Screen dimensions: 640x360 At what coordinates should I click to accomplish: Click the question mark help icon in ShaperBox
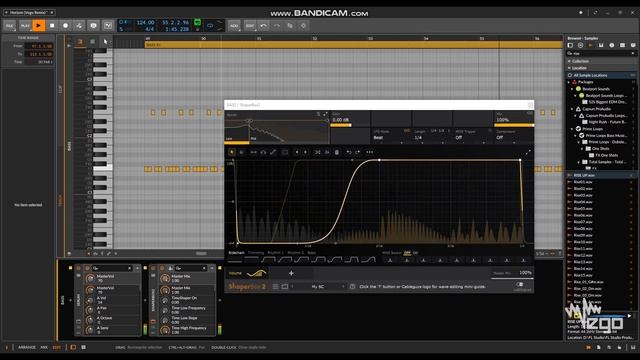352,287
